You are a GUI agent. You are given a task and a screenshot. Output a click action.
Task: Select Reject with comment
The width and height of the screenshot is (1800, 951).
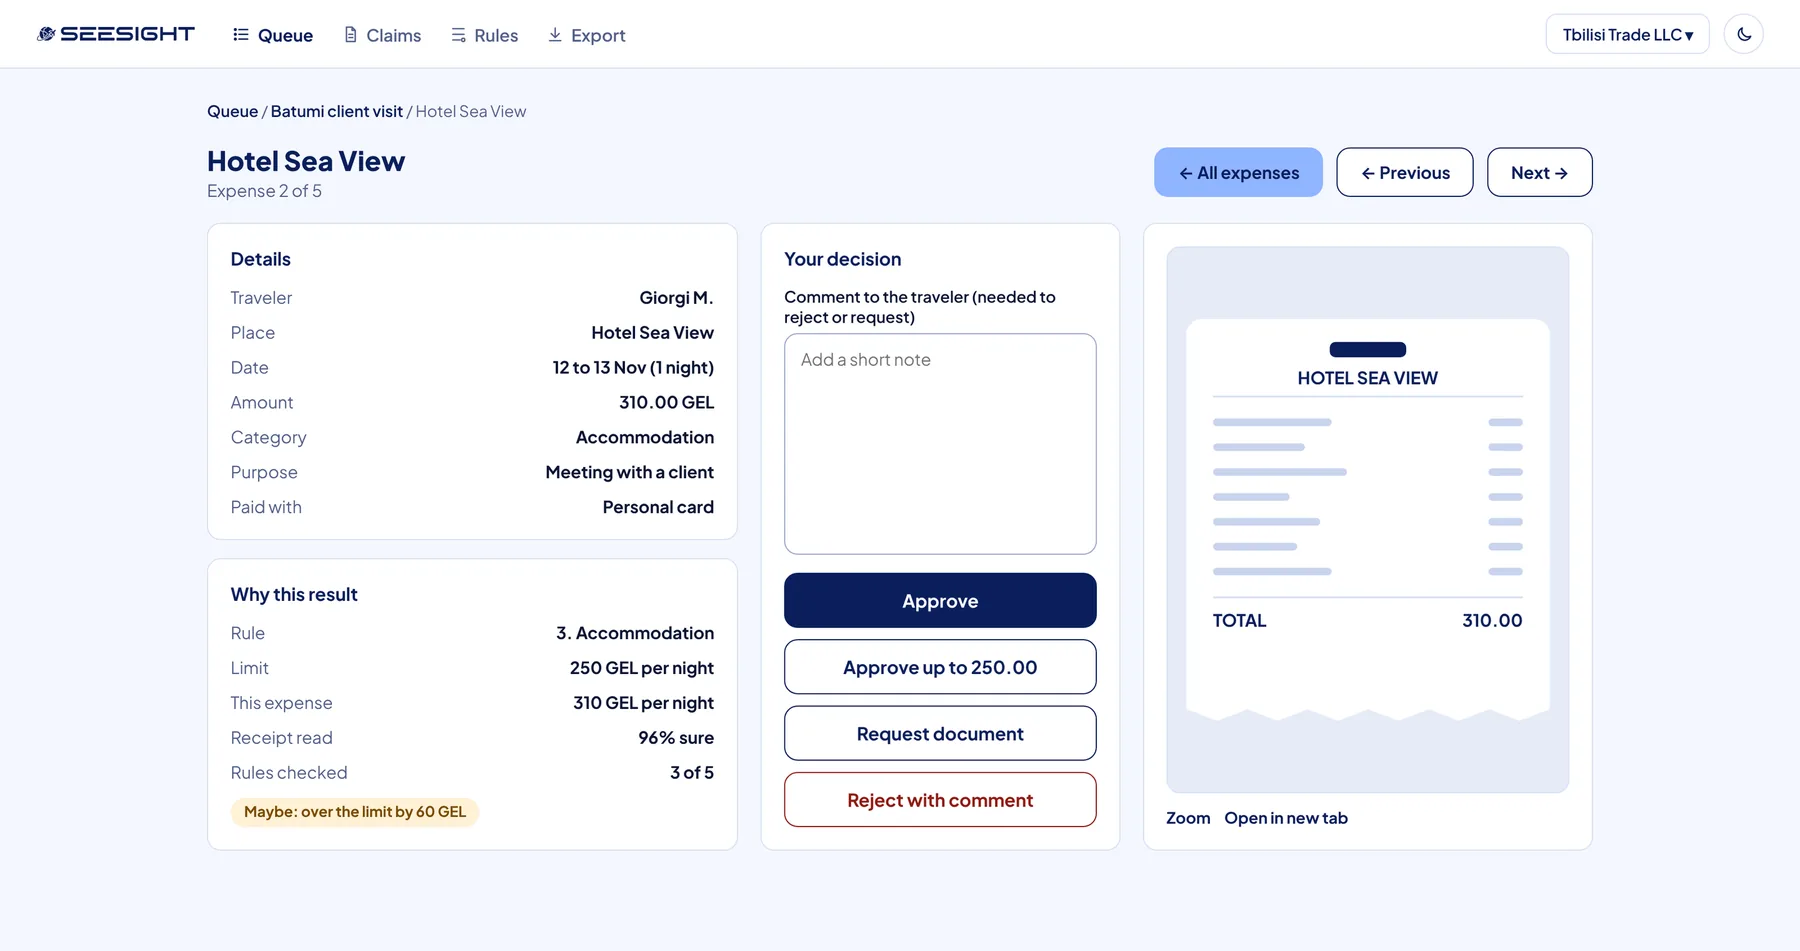pos(940,800)
